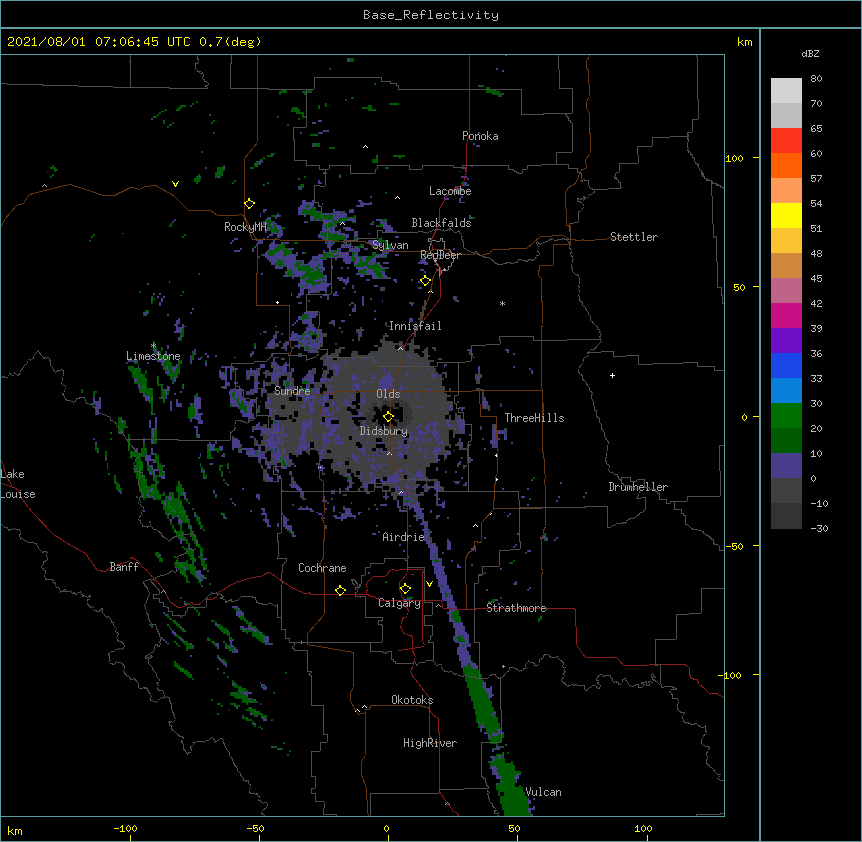This screenshot has width=862, height=842.
Task: Click the Cochrane town label
Action: click(x=322, y=568)
